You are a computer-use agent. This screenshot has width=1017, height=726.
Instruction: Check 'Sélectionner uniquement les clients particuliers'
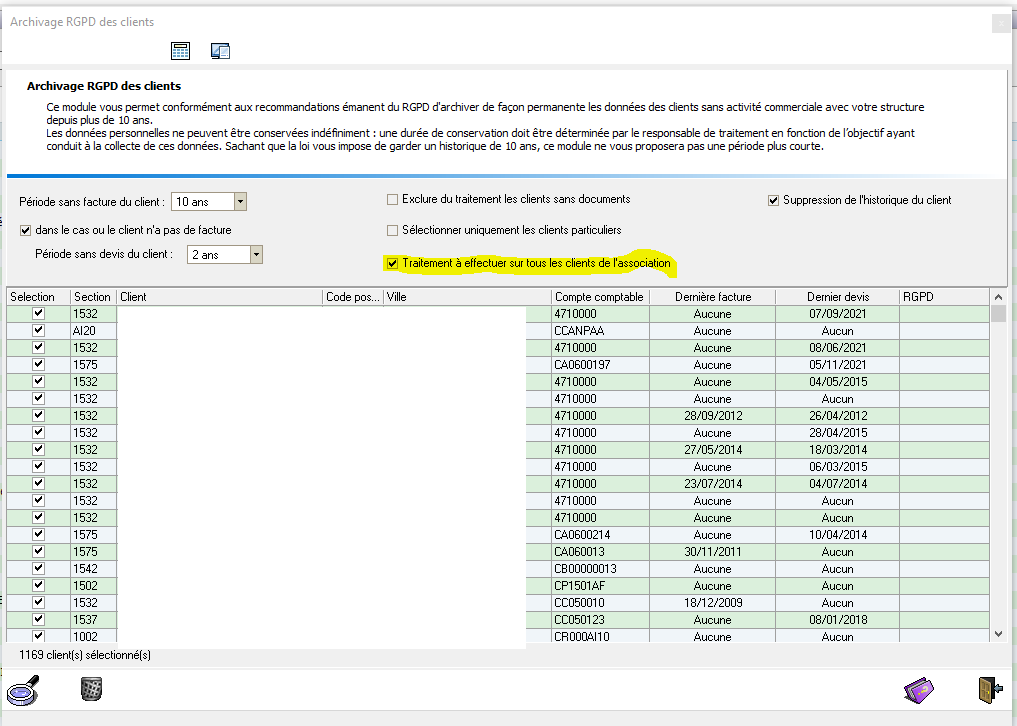pyautogui.click(x=393, y=230)
